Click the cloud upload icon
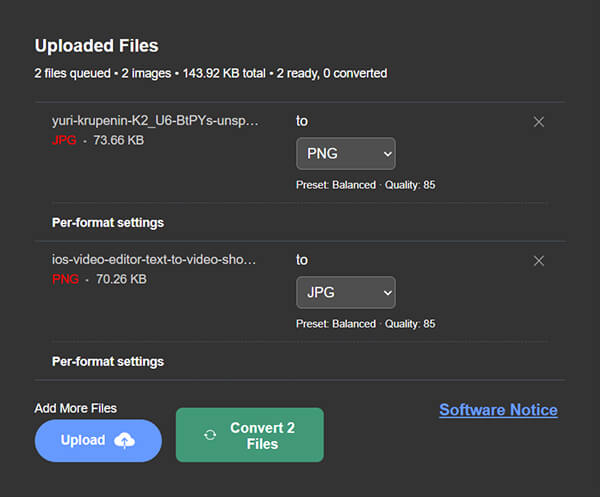This screenshot has height=497, width=600. (124, 441)
